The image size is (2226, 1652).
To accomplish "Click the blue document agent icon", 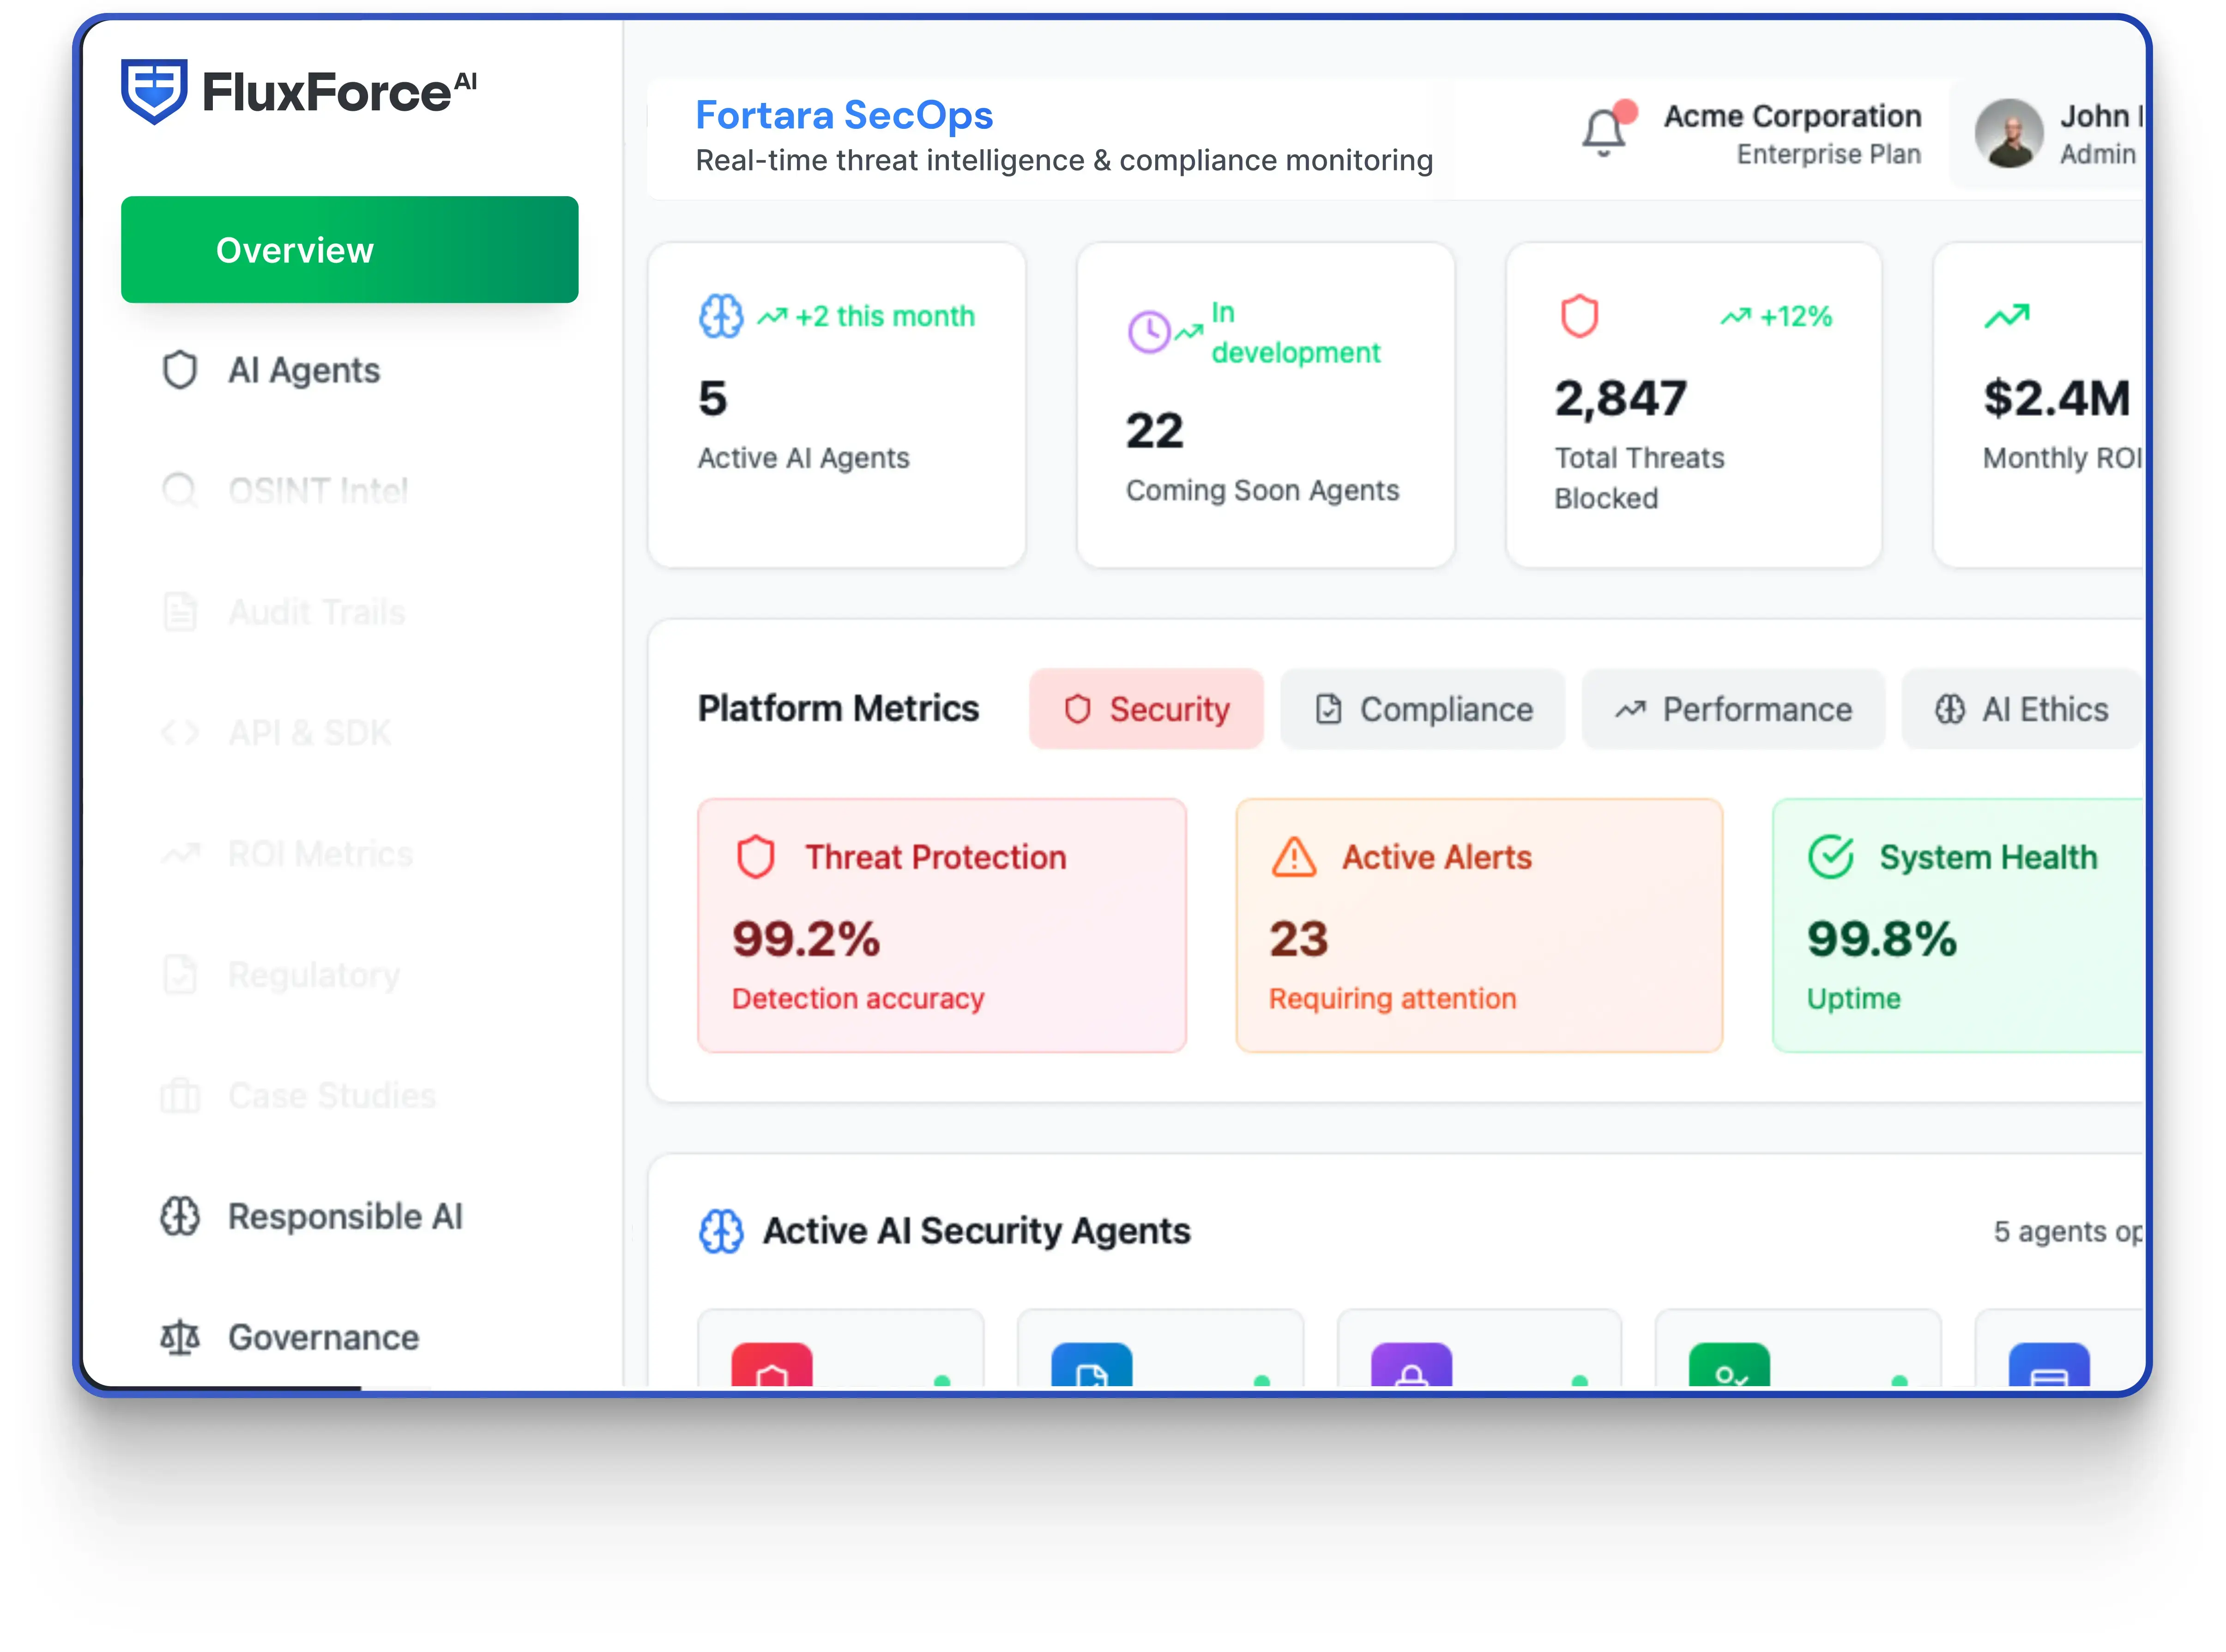I will (x=1091, y=1365).
